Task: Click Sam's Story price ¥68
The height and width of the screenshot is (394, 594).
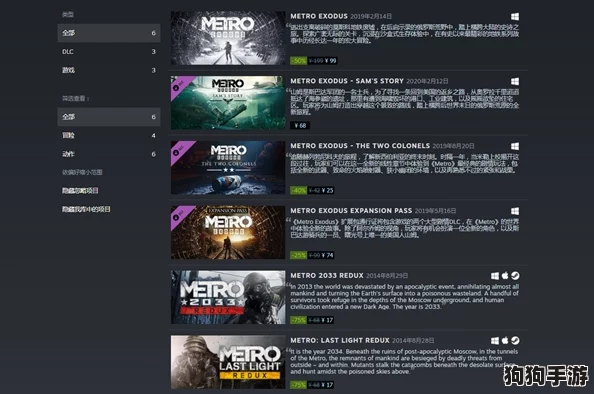Action: pos(300,125)
